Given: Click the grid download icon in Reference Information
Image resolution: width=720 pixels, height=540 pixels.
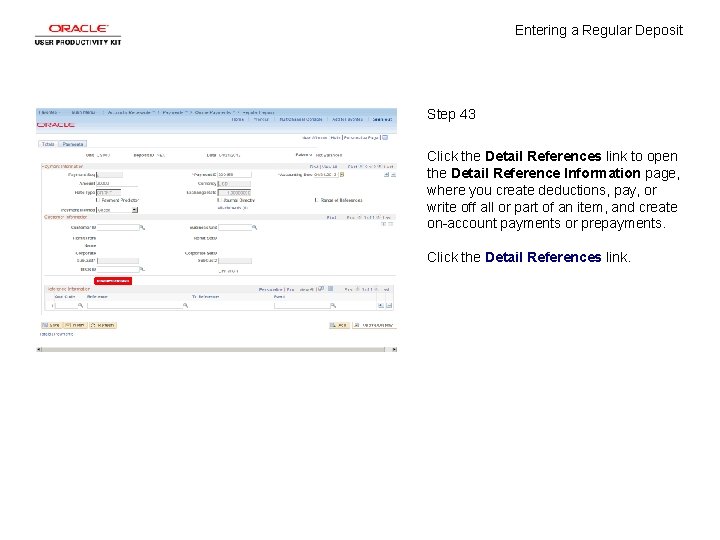Looking at the screenshot, I should coord(330,289).
